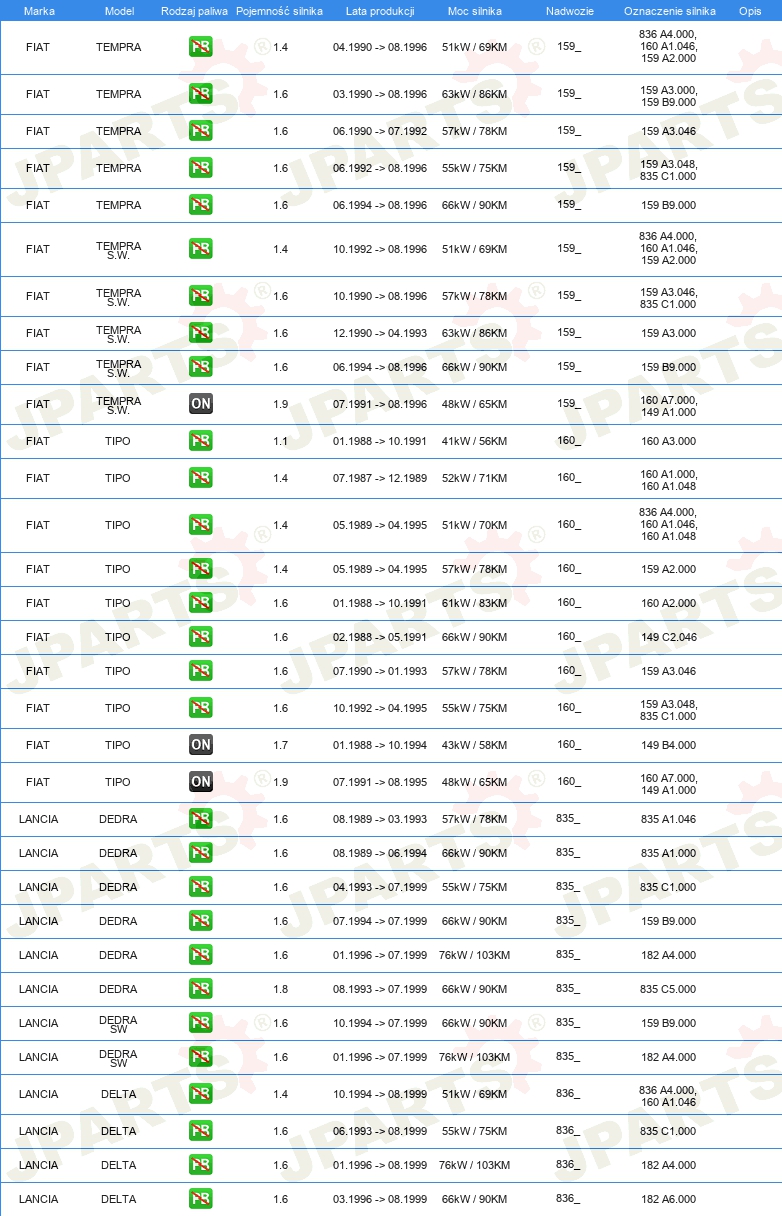Select the production years 02.1988 -> 05.1991

(x=380, y=637)
